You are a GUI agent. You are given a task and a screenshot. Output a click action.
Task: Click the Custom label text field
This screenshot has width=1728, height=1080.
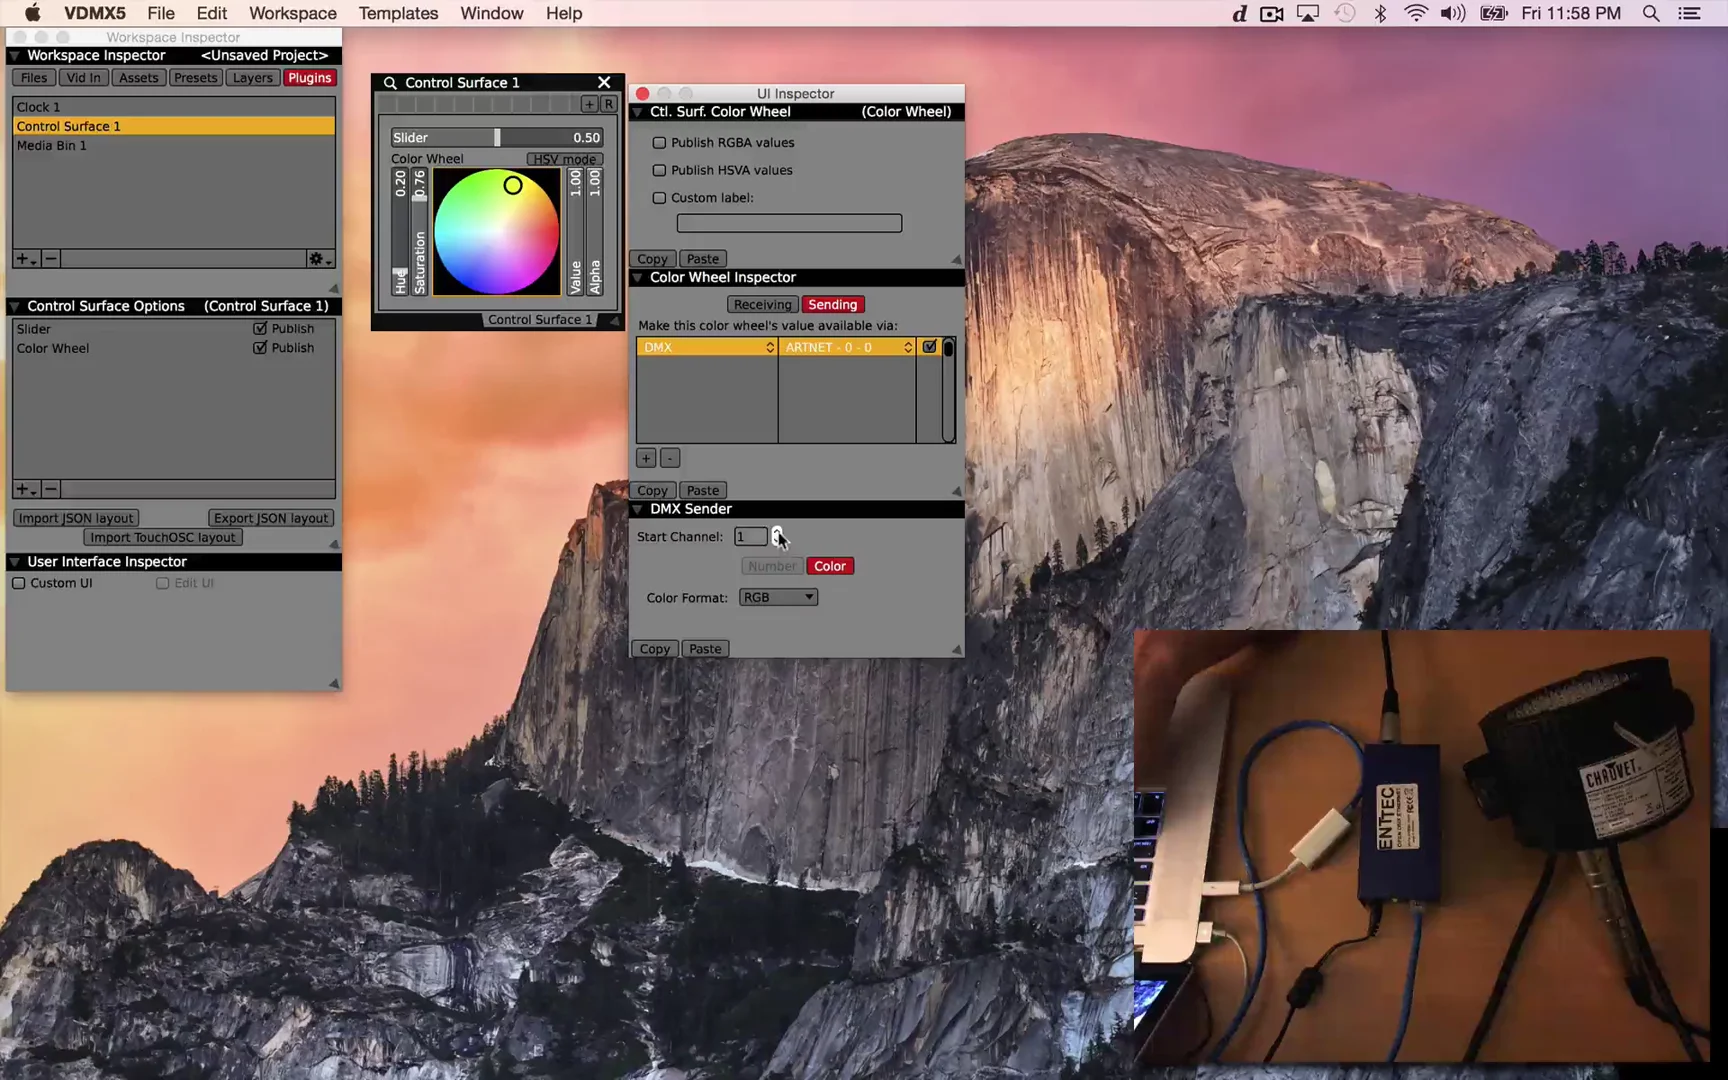click(x=789, y=223)
